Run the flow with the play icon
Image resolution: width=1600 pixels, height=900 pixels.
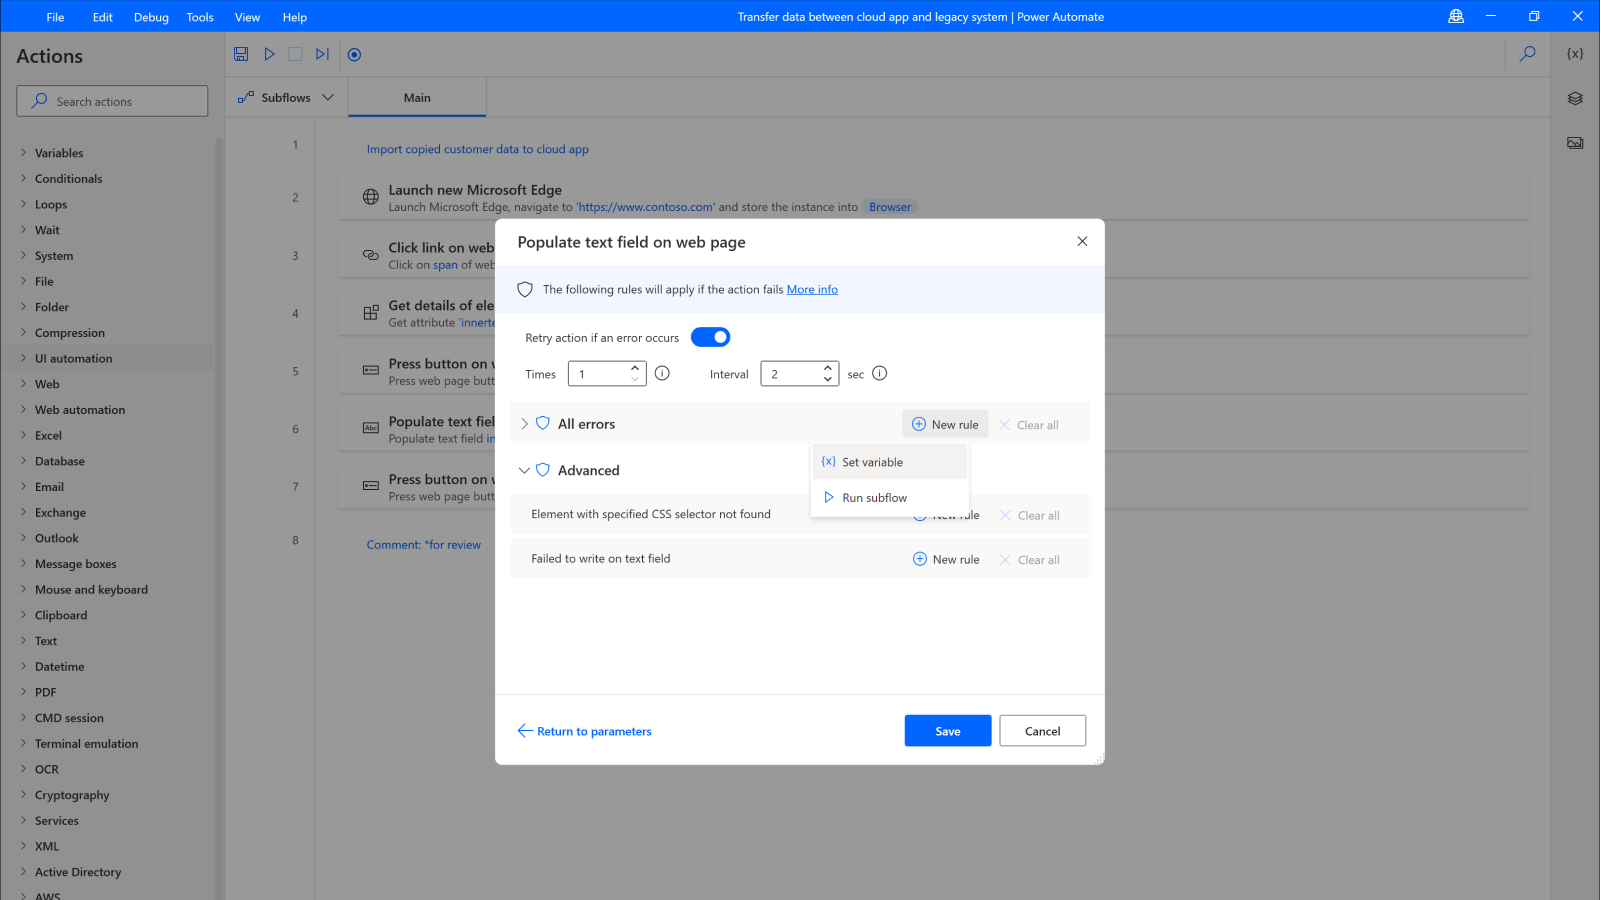tap(268, 54)
